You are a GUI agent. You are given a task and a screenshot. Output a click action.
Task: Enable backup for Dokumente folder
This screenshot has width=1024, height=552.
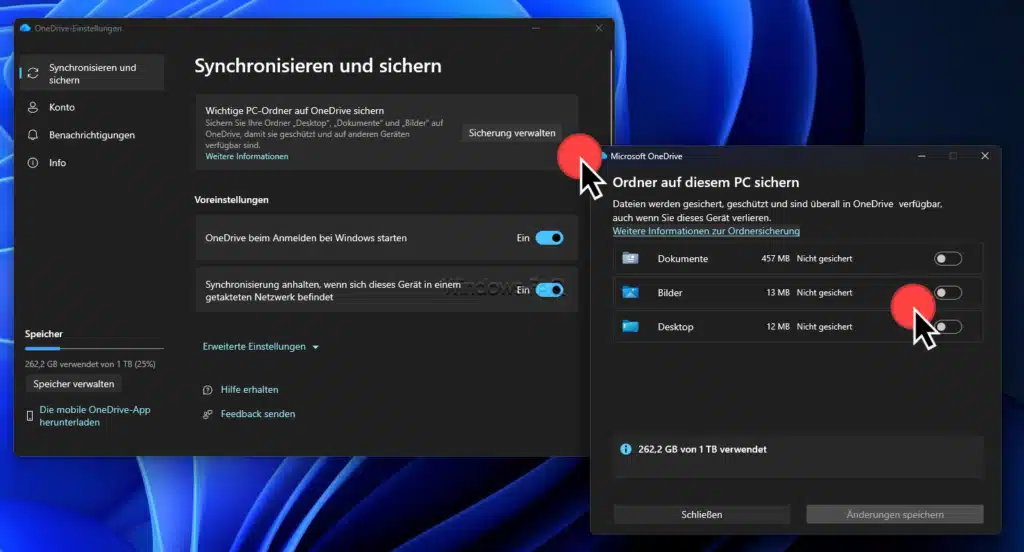coord(948,259)
